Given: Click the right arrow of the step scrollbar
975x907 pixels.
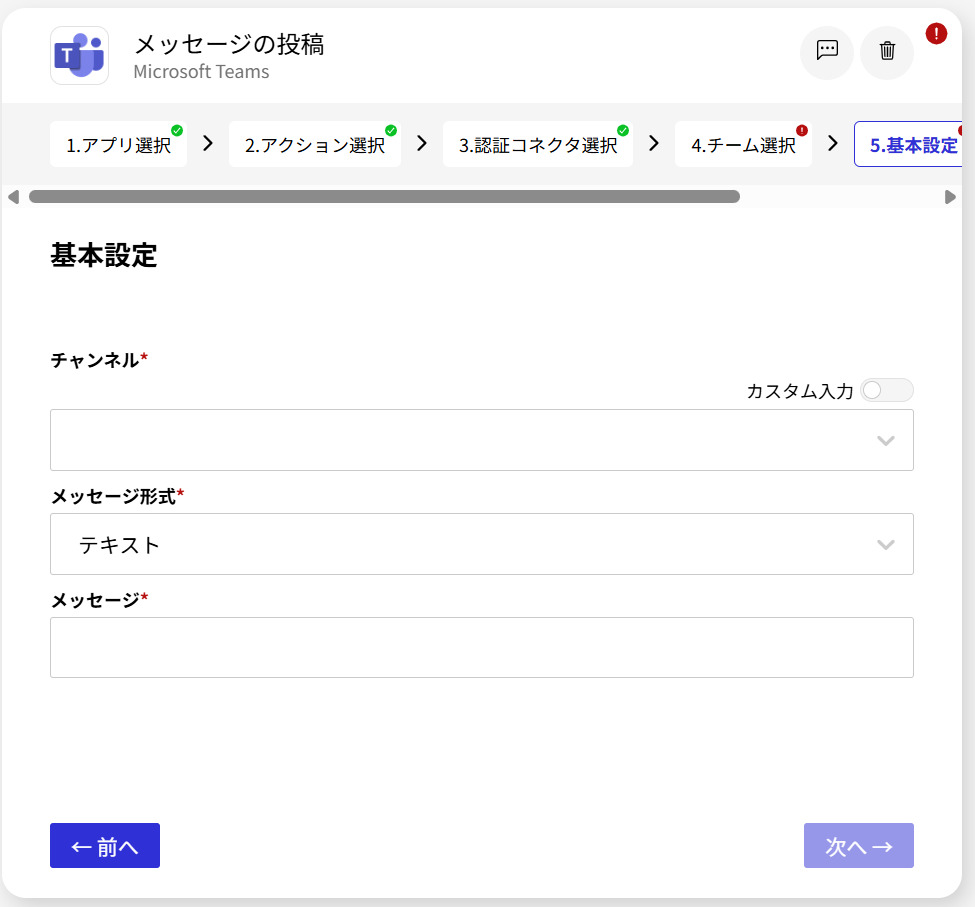Looking at the screenshot, I should (950, 197).
